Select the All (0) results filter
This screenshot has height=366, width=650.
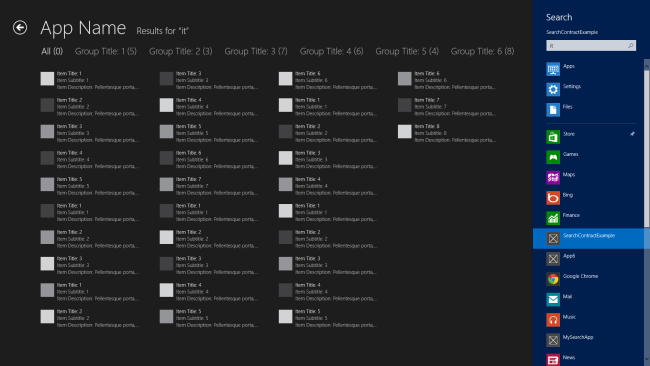(x=52, y=51)
